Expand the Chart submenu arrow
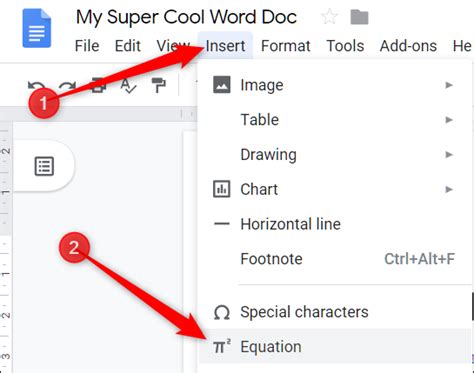474x373 pixels. (449, 189)
